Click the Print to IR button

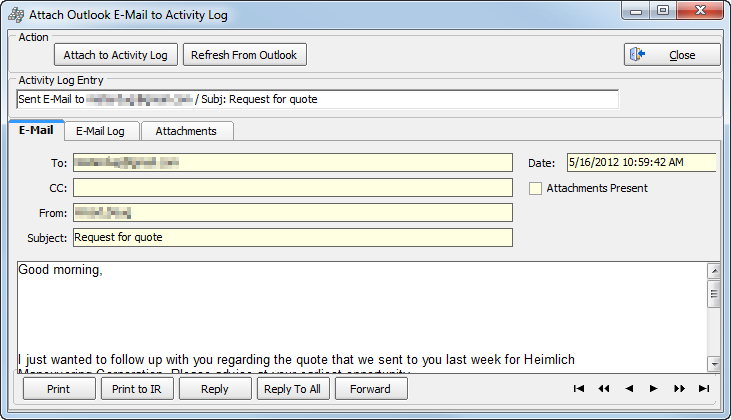[x=136, y=389]
